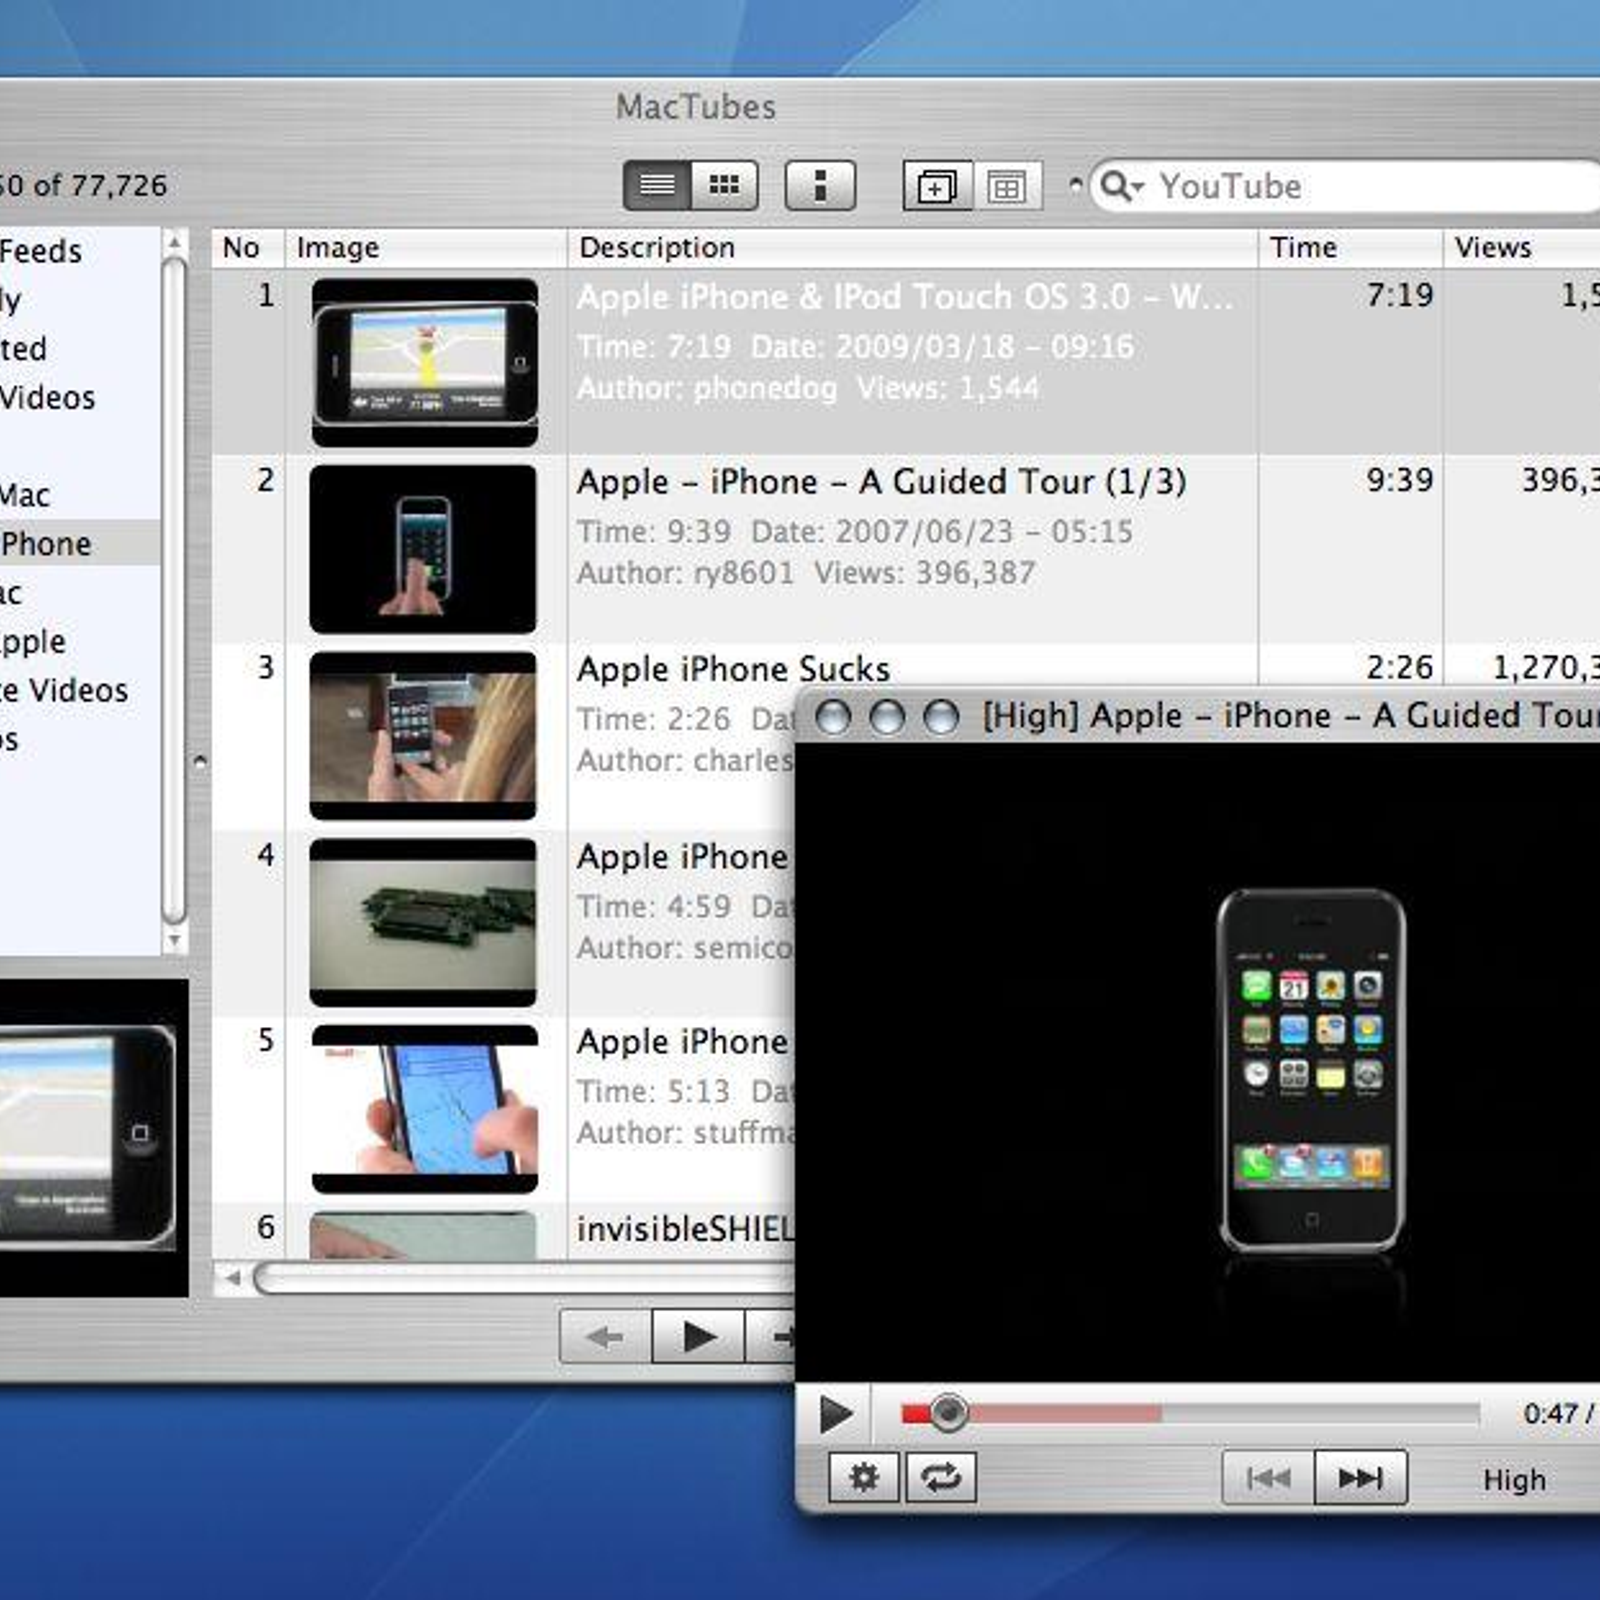The image size is (1600, 1600).
Task: Switch to list view mode
Action: (656, 185)
